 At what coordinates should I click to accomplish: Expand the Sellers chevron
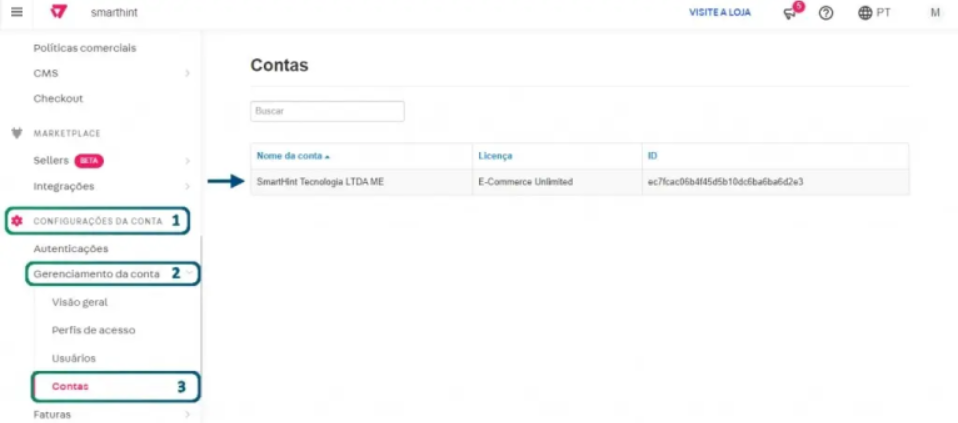pyautogui.click(x=188, y=161)
